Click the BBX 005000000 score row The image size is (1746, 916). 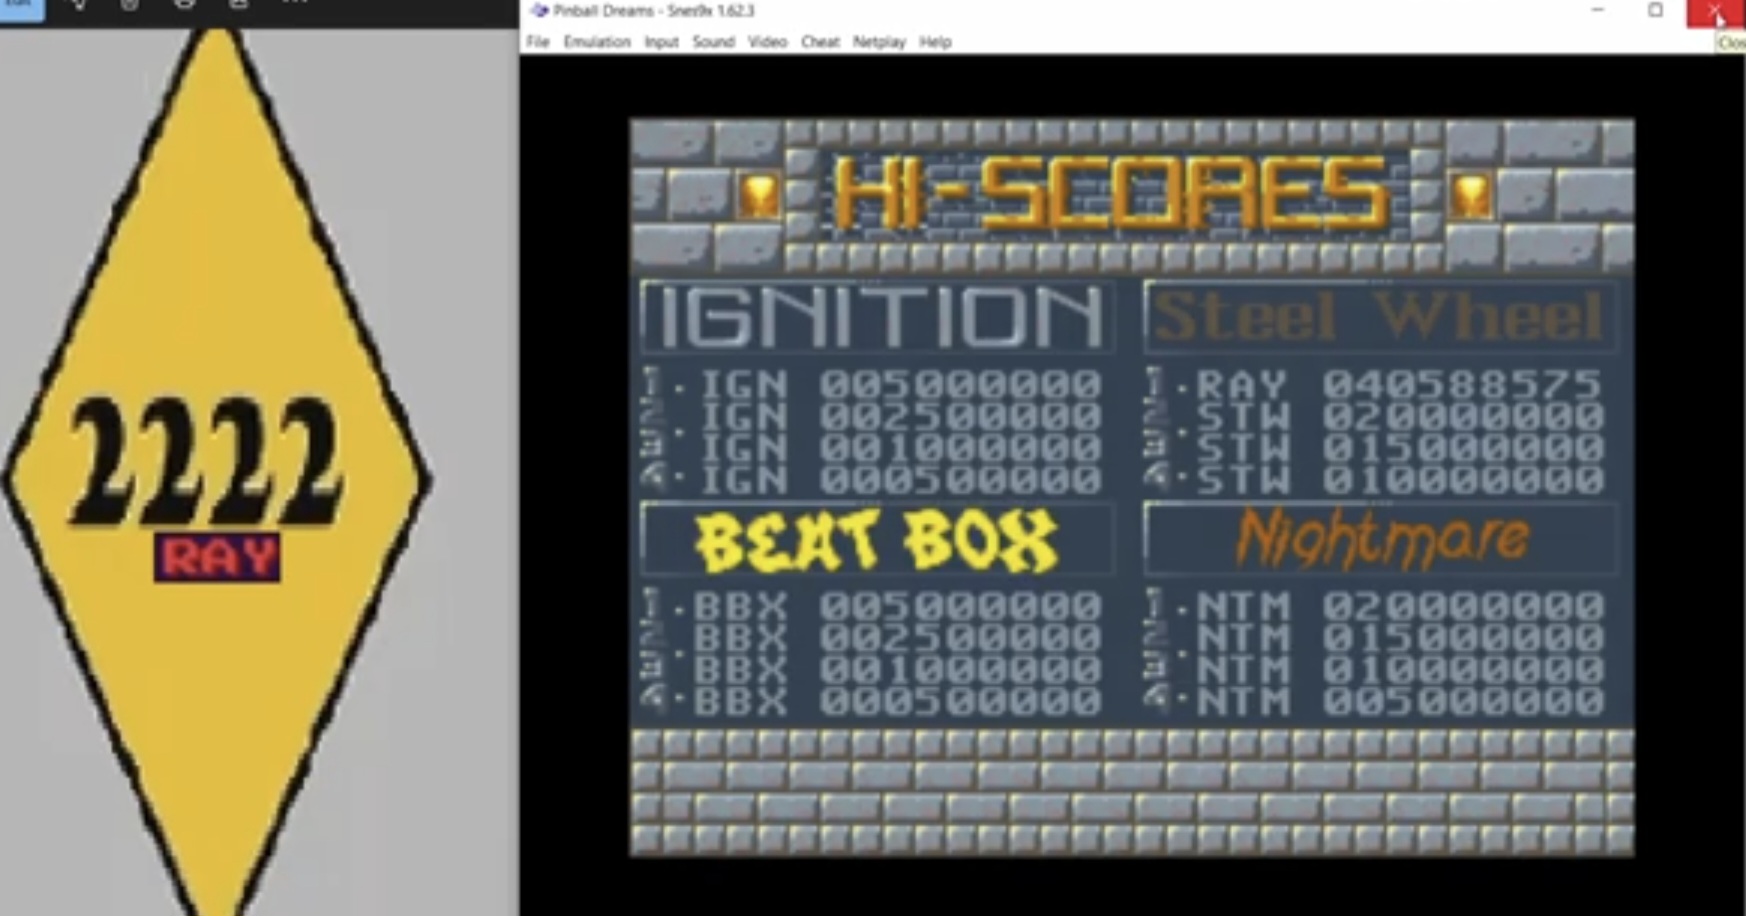click(872, 606)
